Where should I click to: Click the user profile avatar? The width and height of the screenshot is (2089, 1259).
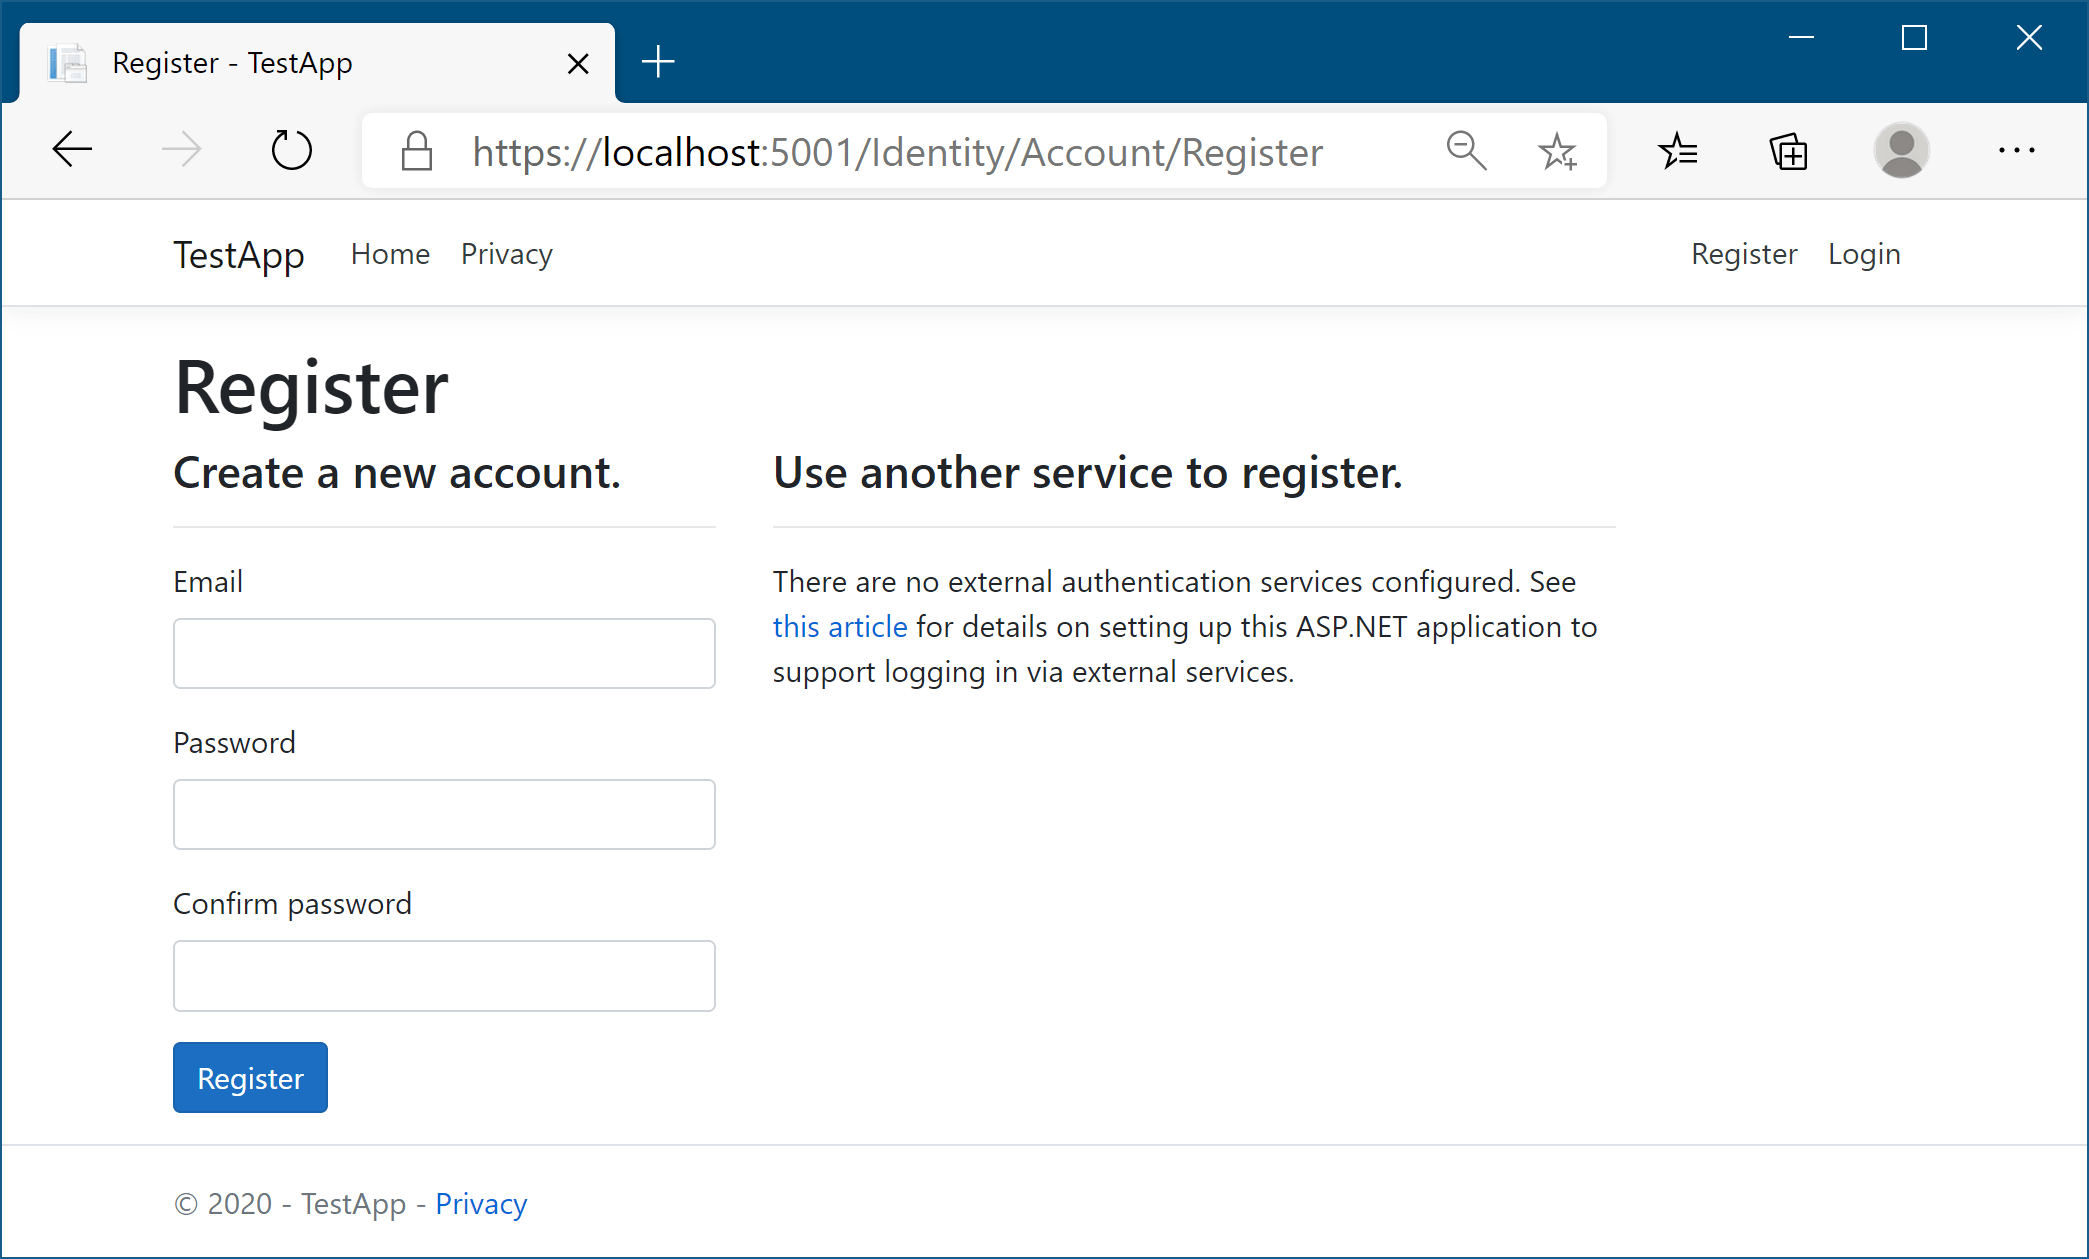coord(1901,151)
